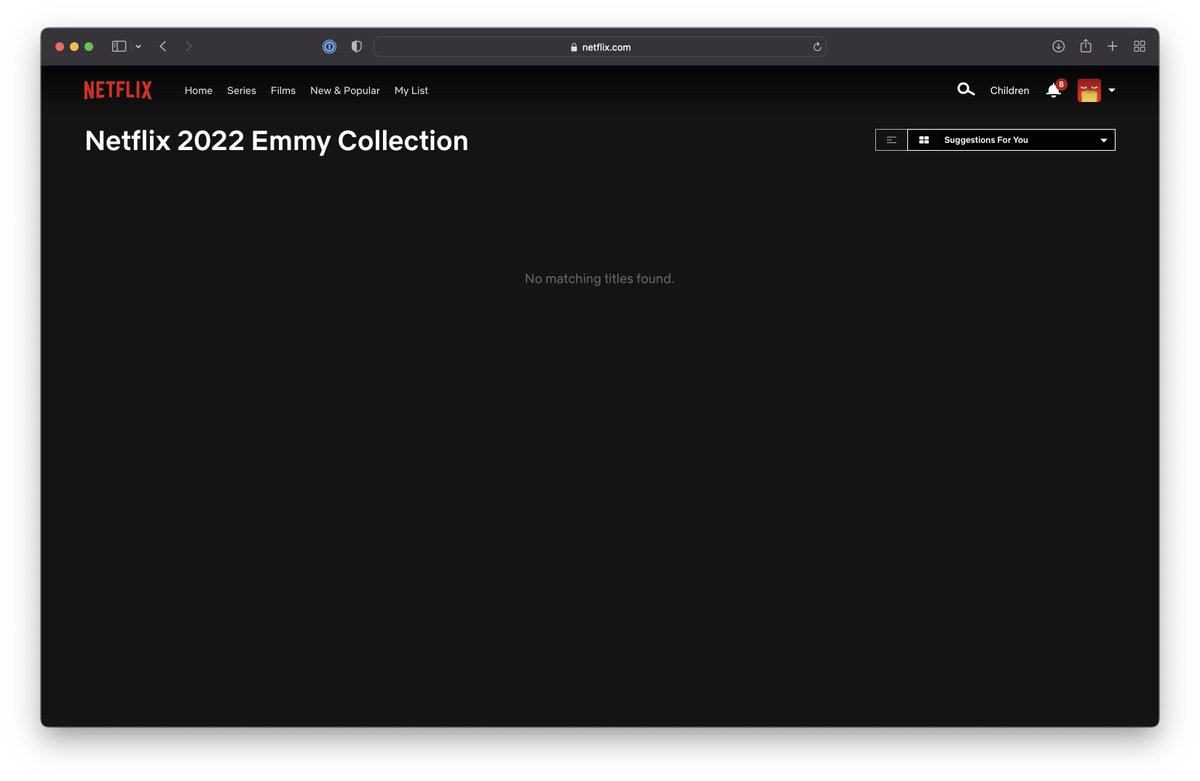The image size is (1200, 781).
Task: Reload the page using the refresh icon
Action: pos(817,47)
